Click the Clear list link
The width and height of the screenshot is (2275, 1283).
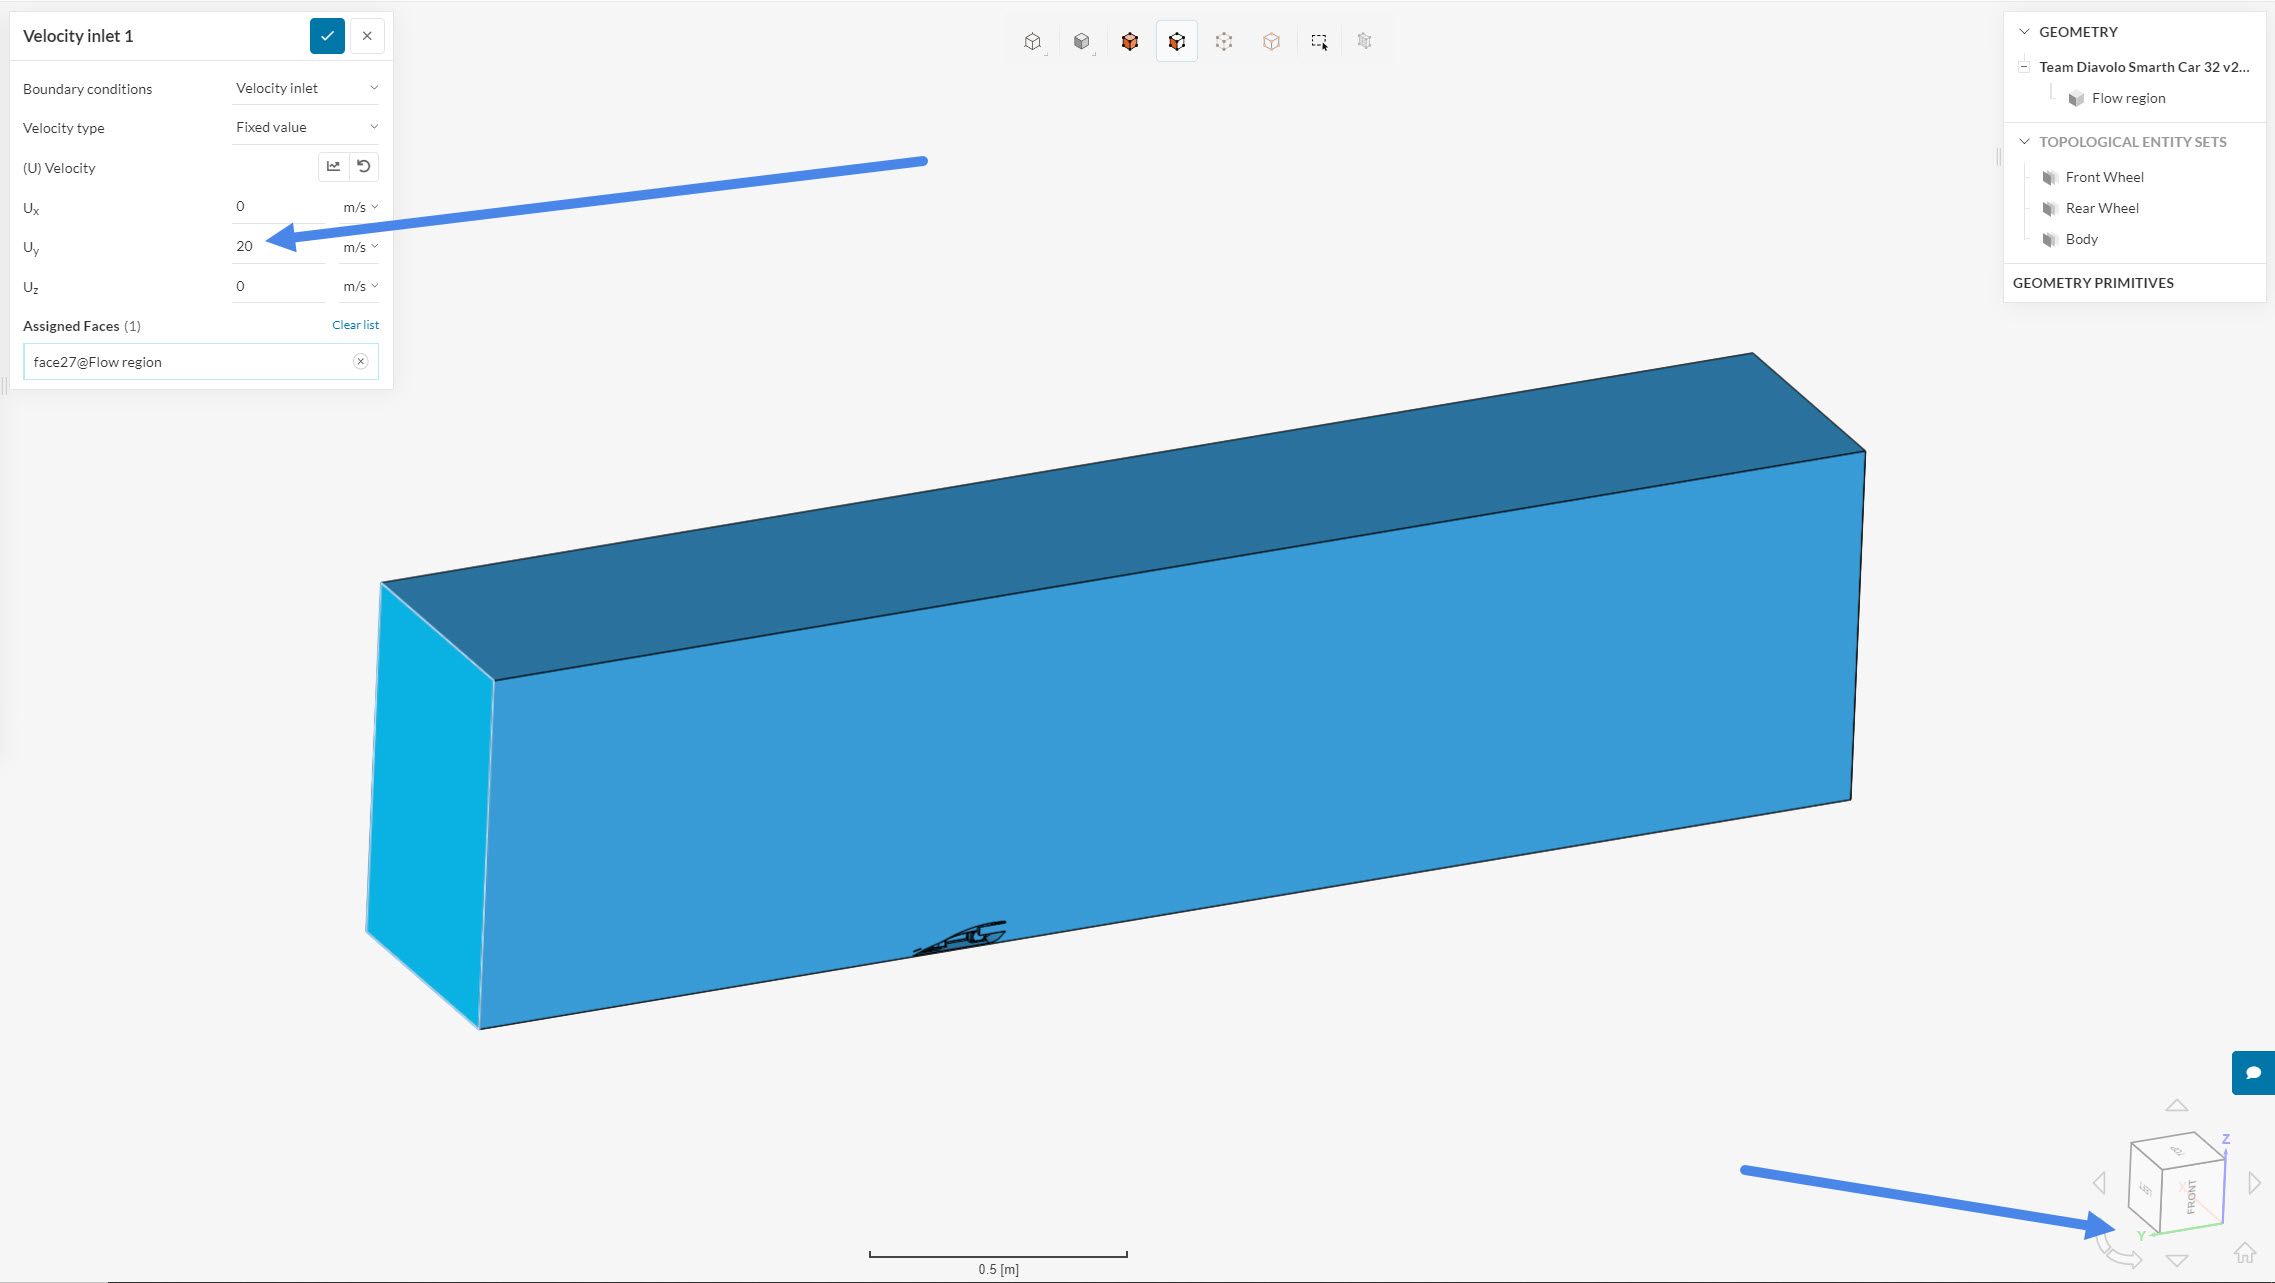pos(355,325)
